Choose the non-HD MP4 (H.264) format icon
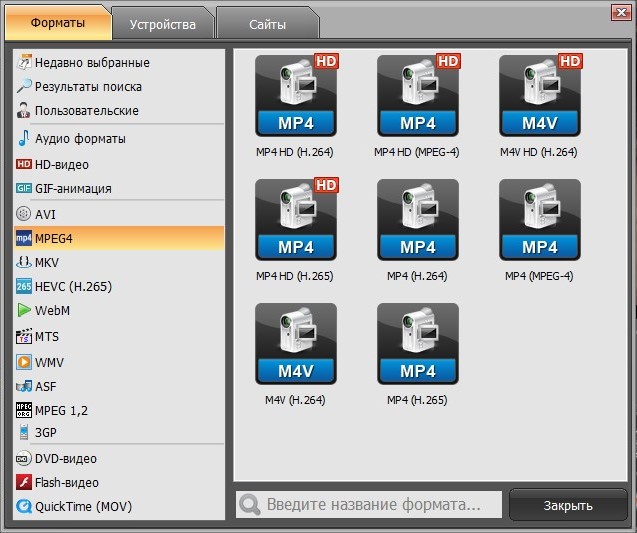The height and width of the screenshot is (533, 637). 418,219
